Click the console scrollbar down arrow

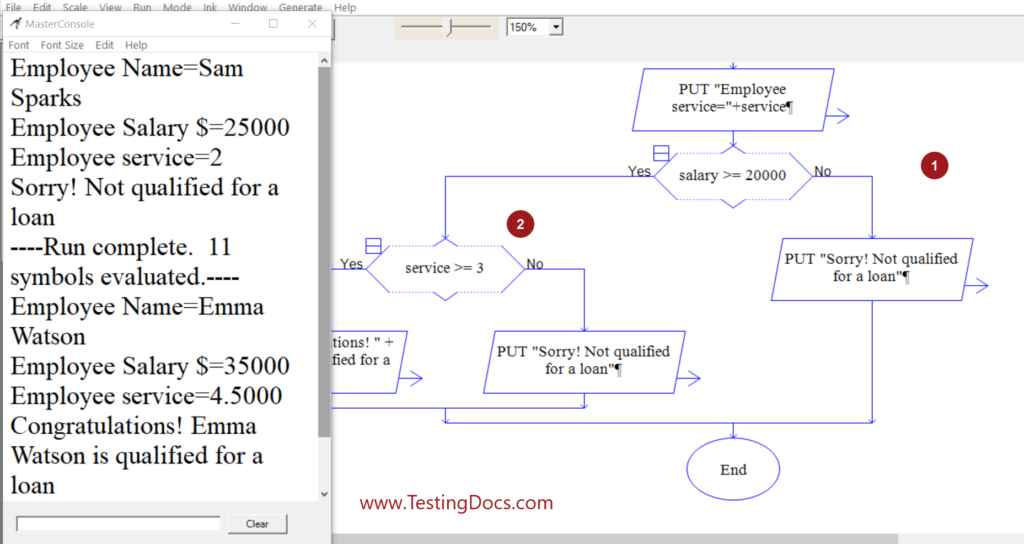(323, 494)
